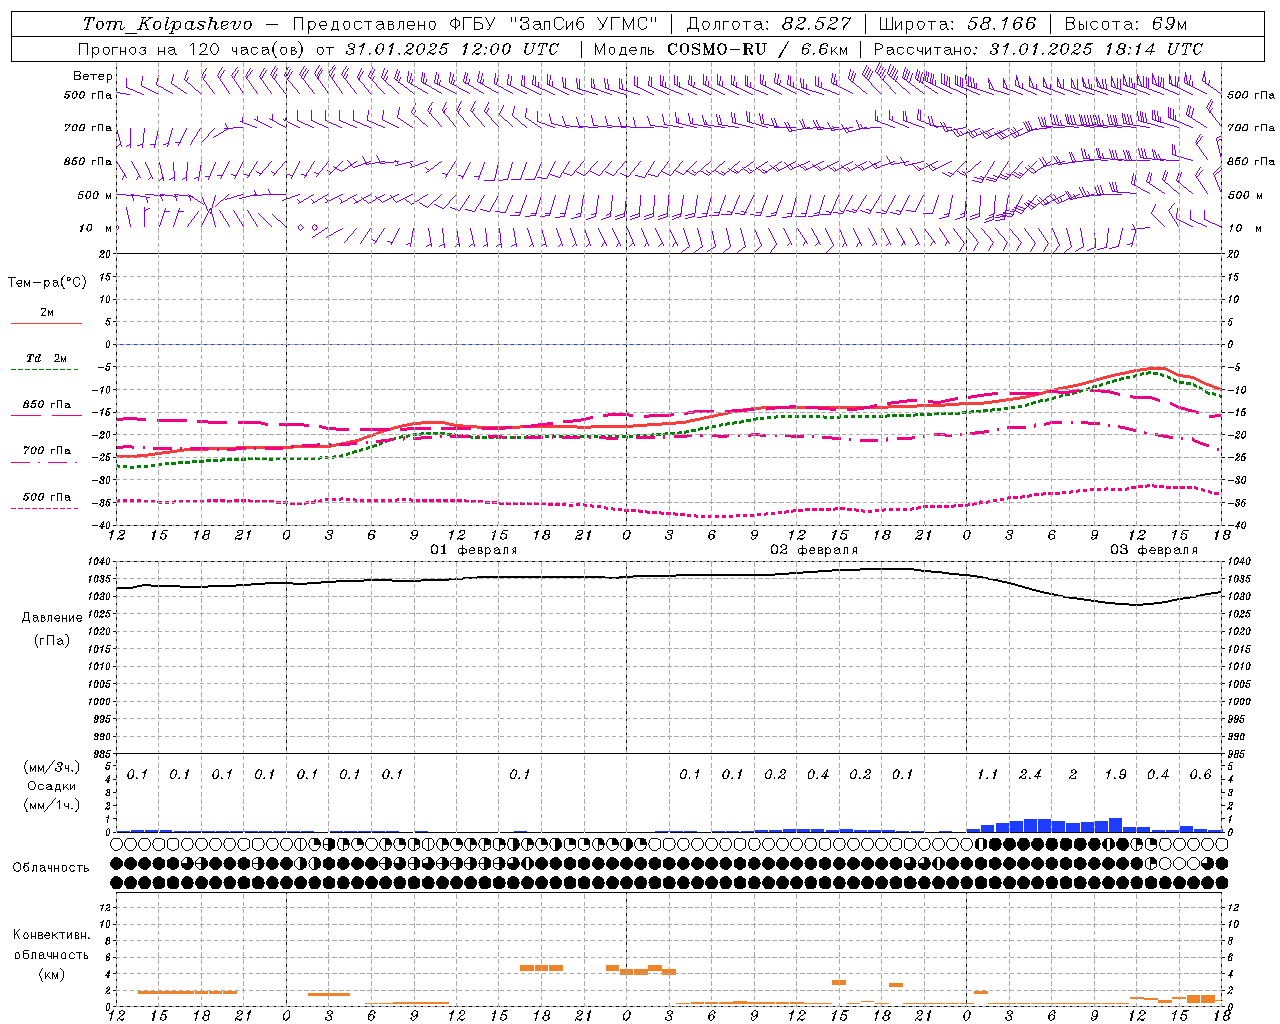Click the 'Ветер' wind panel label
Image resolution: width=1280 pixels, height=1024 pixels.
[x=92, y=76]
